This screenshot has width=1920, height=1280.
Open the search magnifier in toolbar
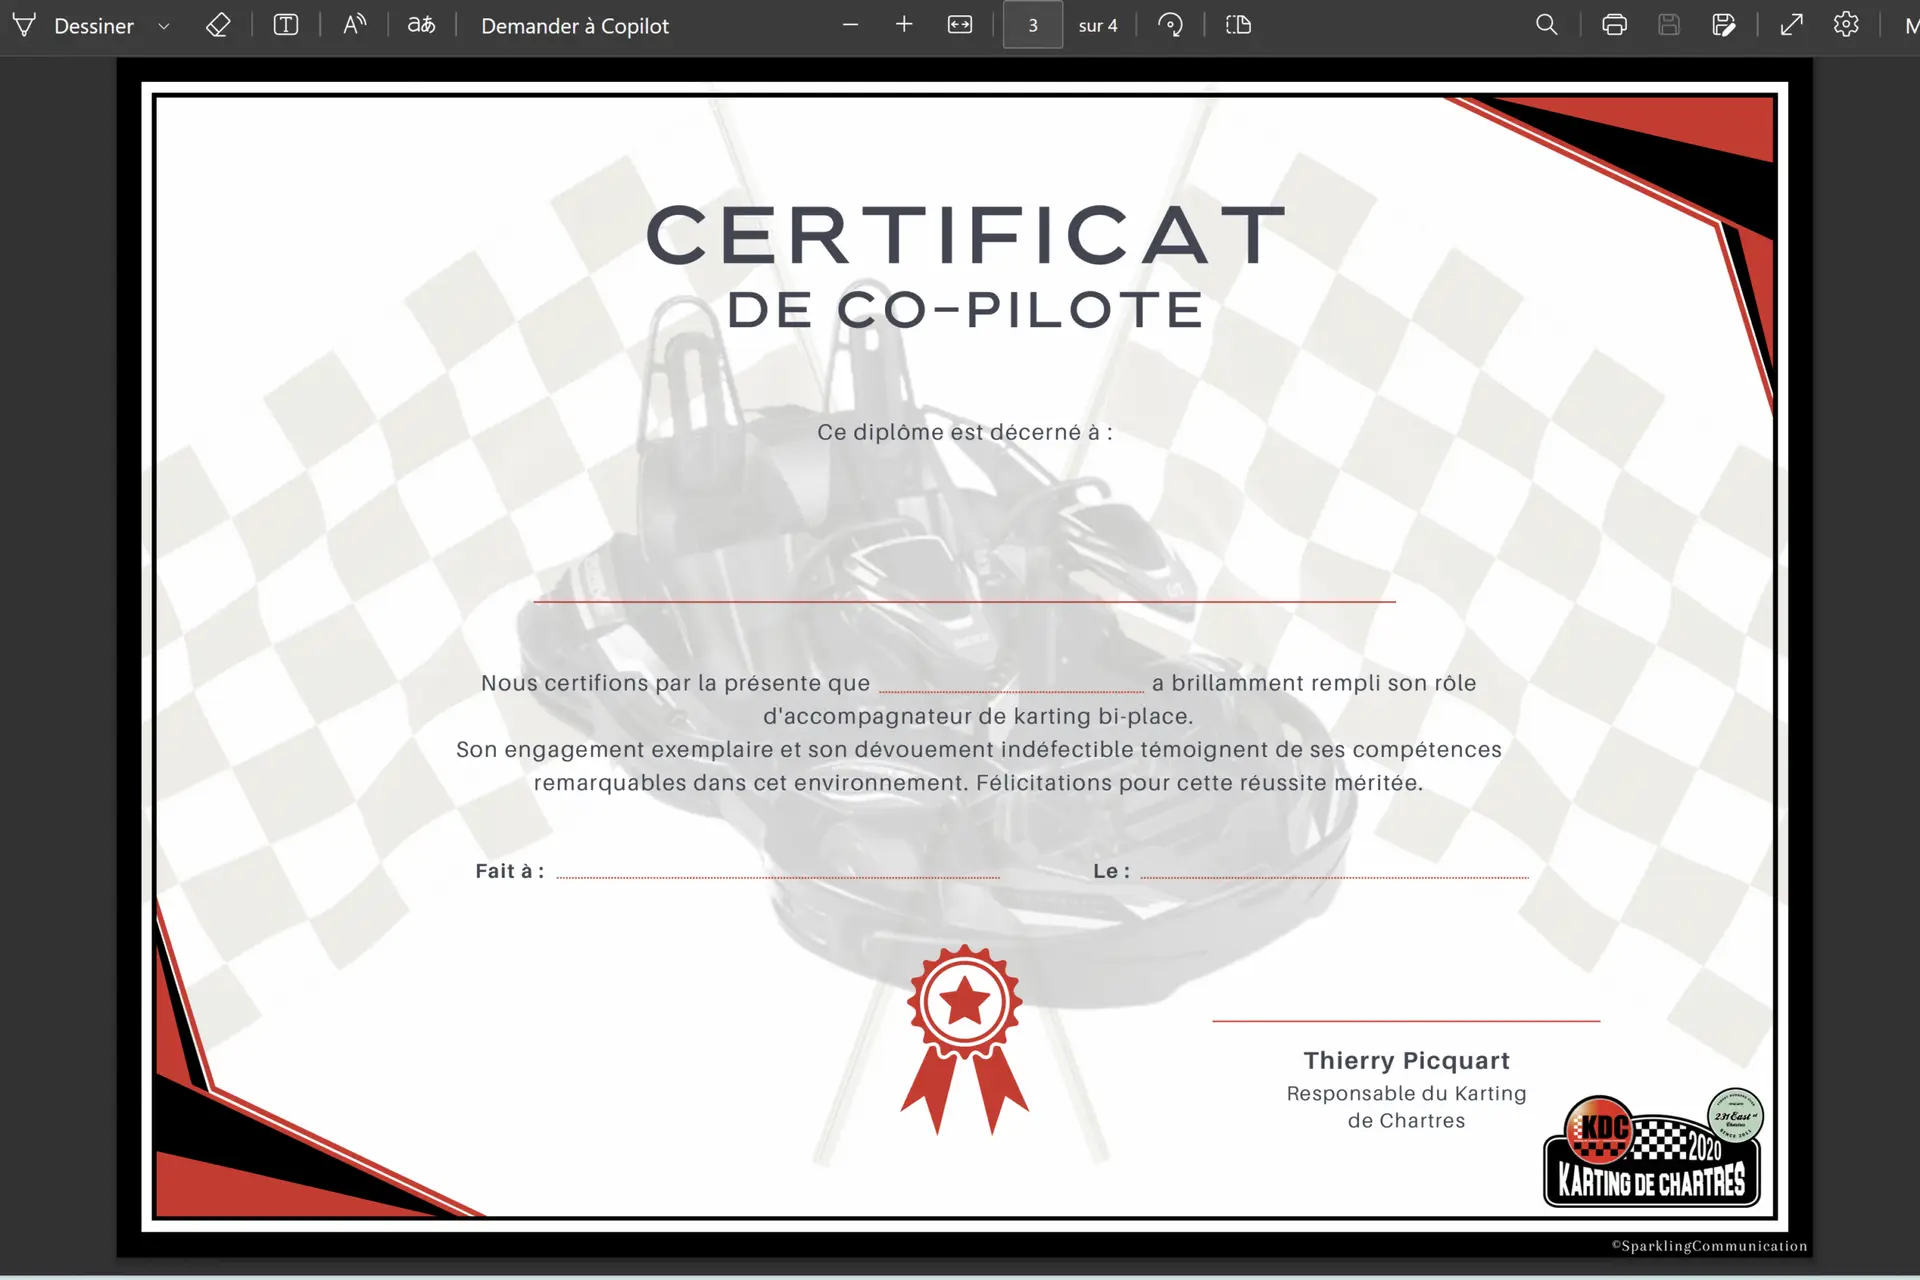pyautogui.click(x=1546, y=25)
